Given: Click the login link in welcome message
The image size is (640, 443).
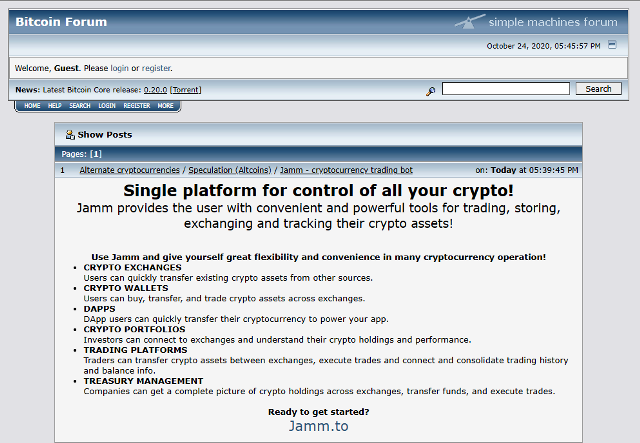Looking at the screenshot, I should [119, 68].
